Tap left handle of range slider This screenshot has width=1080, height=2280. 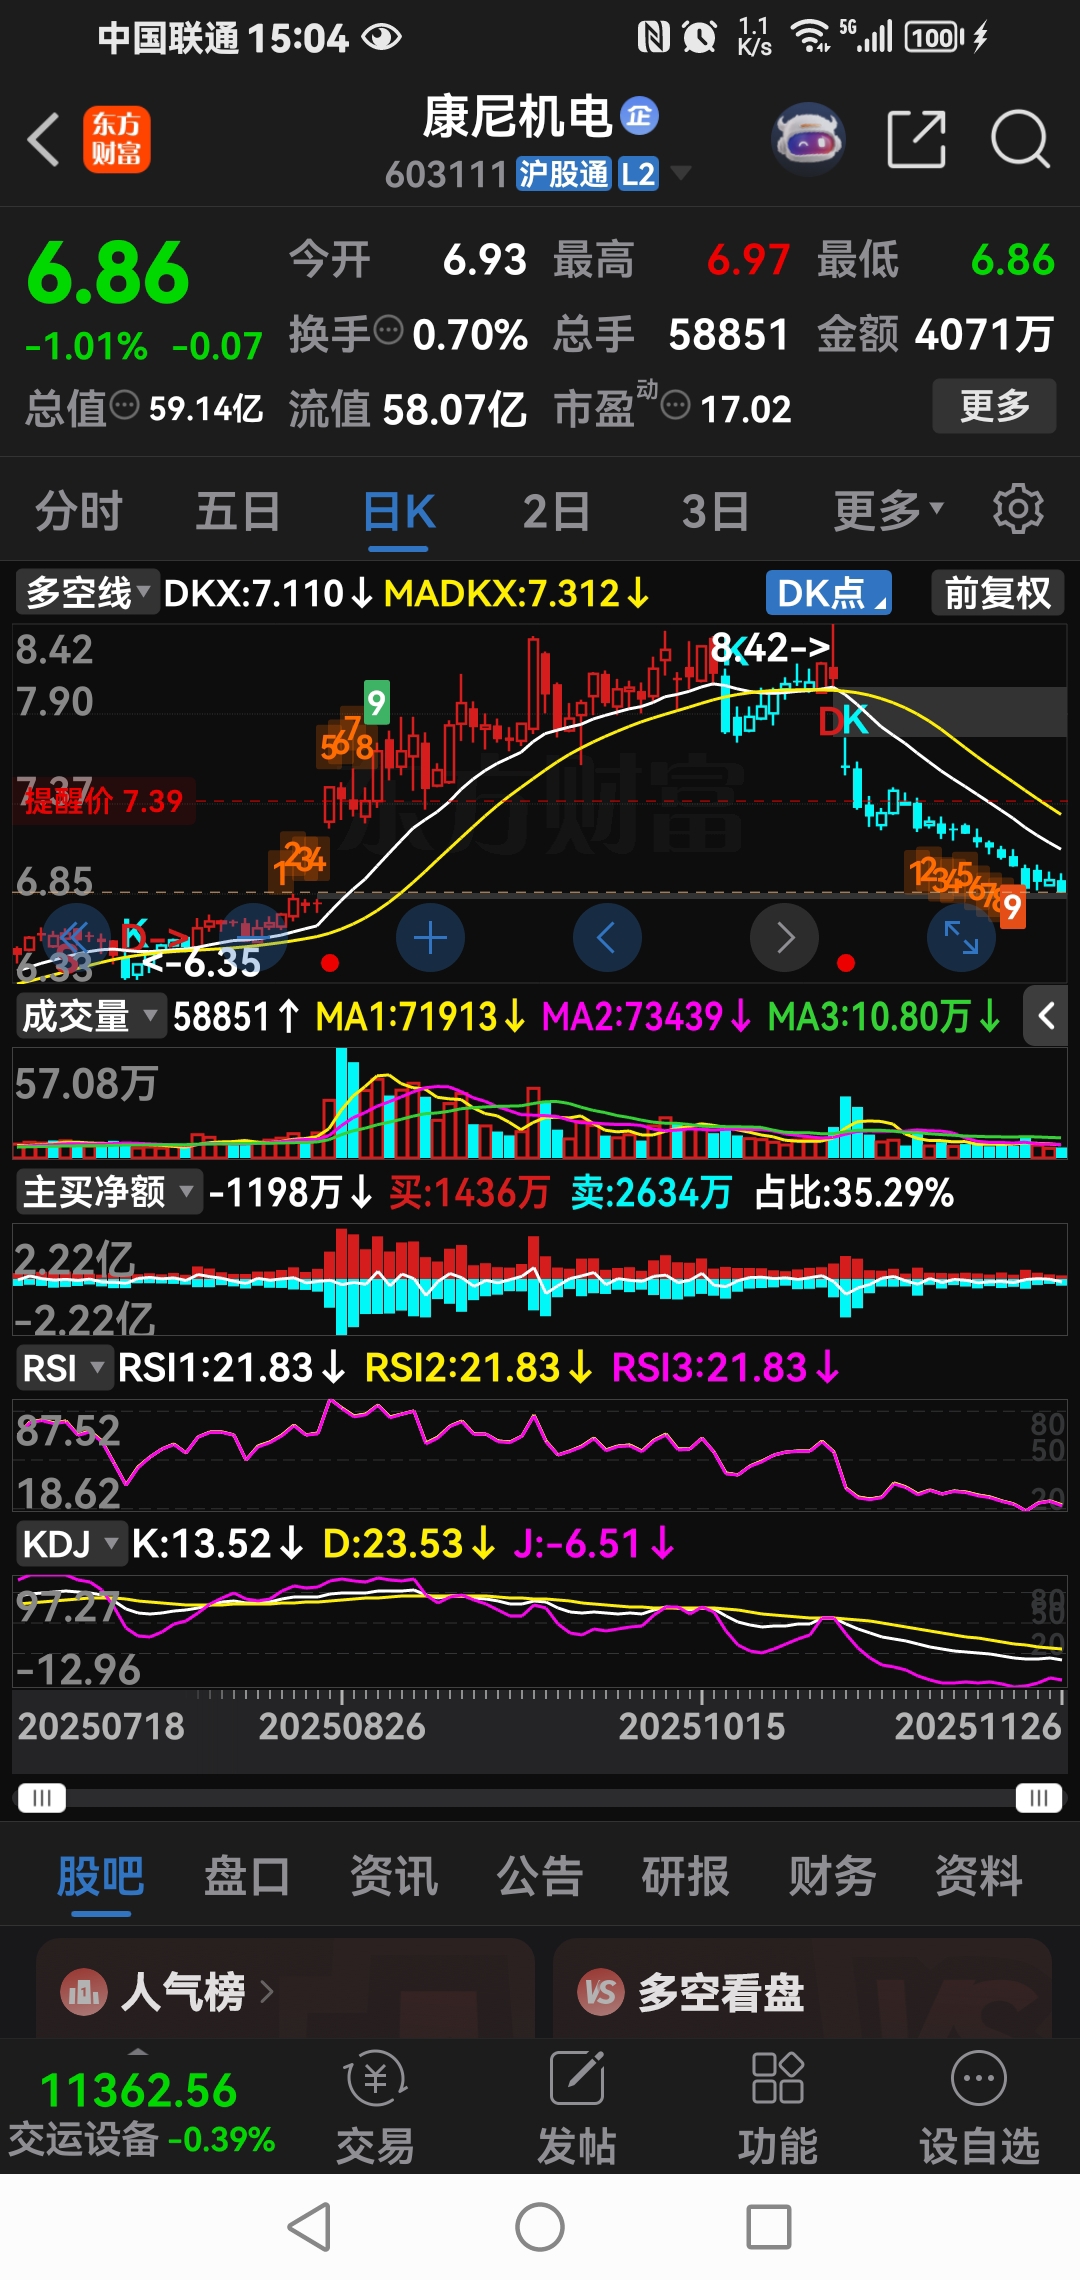pyautogui.click(x=42, y=1798)
